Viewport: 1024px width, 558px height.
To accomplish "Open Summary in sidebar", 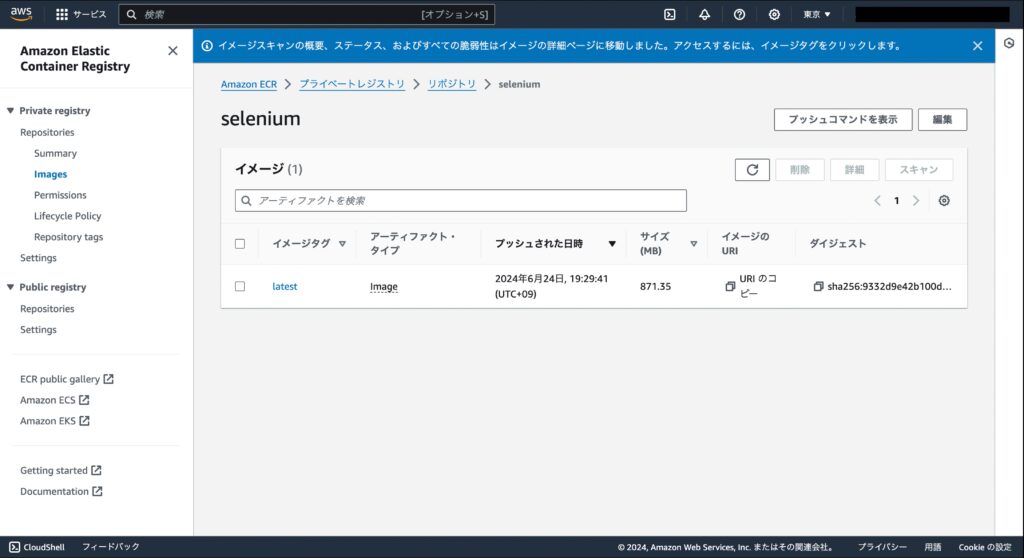I will (56, 153).
